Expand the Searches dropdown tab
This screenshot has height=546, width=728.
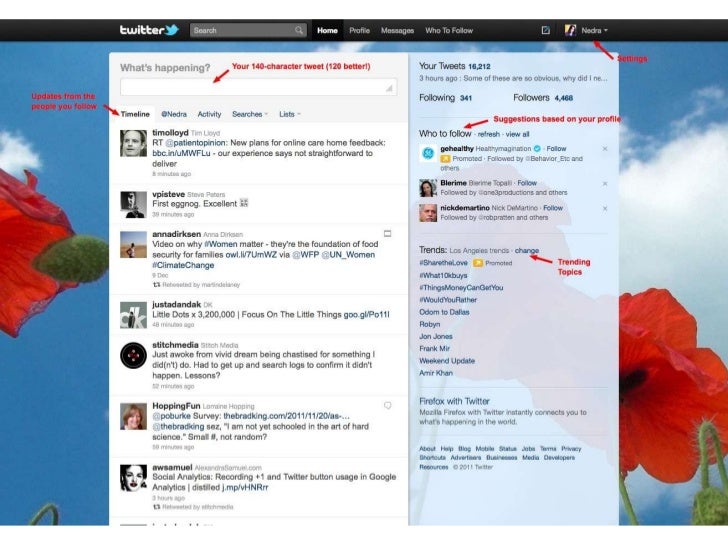(x=250, y=114)
